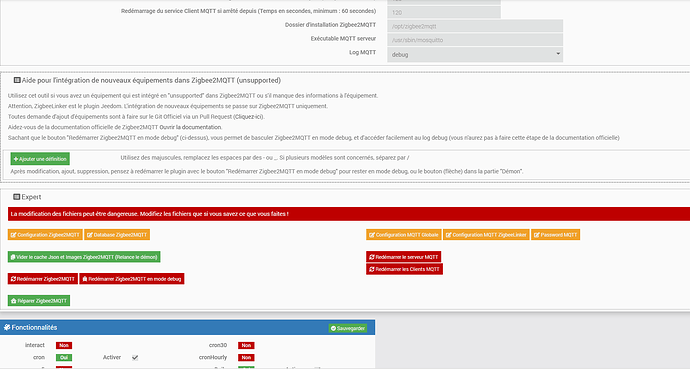Restart Zigbee2MQTT with red button
The height and width of the screenshot is (369, 690).
click(x=43, y=279)
